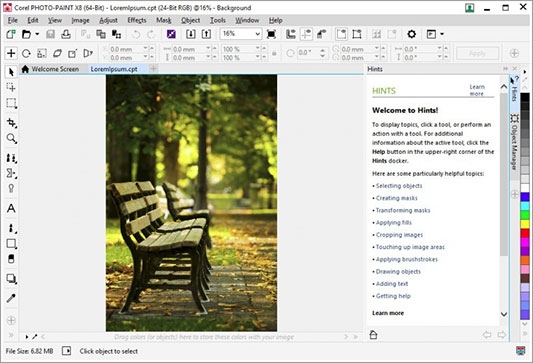Open the Cropping images hint link

coord(399,235)
